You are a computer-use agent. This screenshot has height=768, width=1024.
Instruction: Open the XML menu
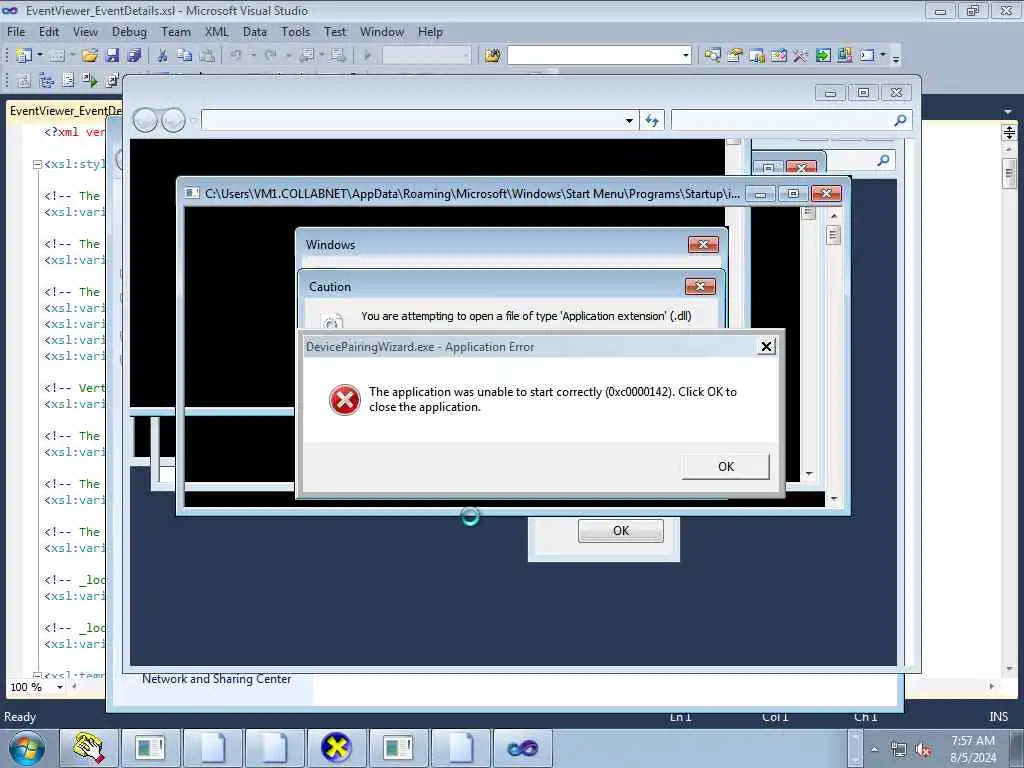click(217, 31)
